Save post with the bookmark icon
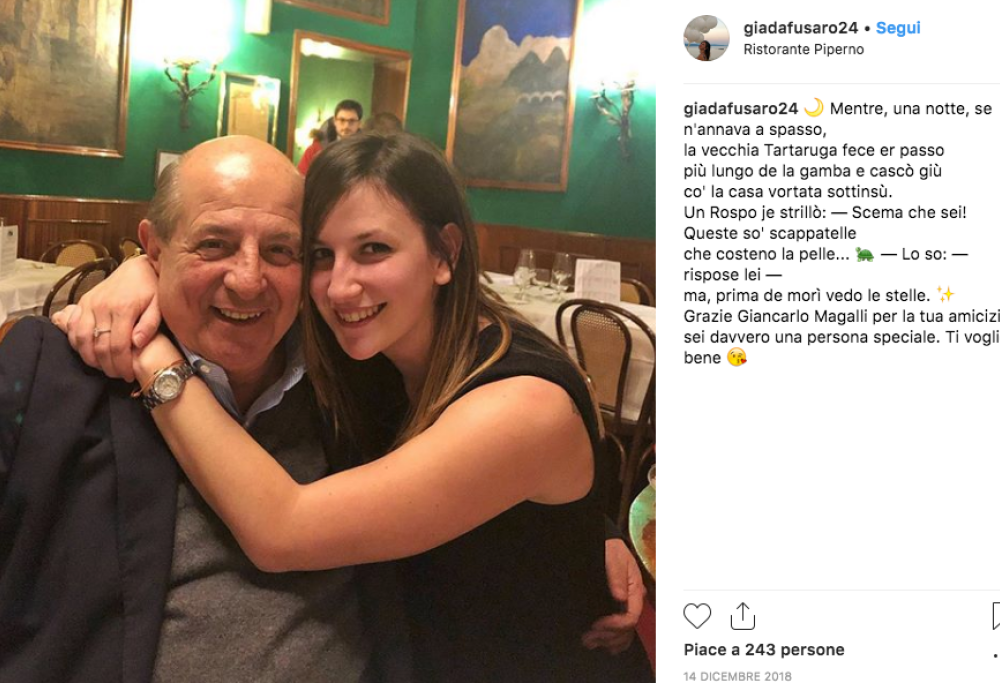Image resolution: width=1000 pixels, height=683 pixels. (x=996, y=616)
